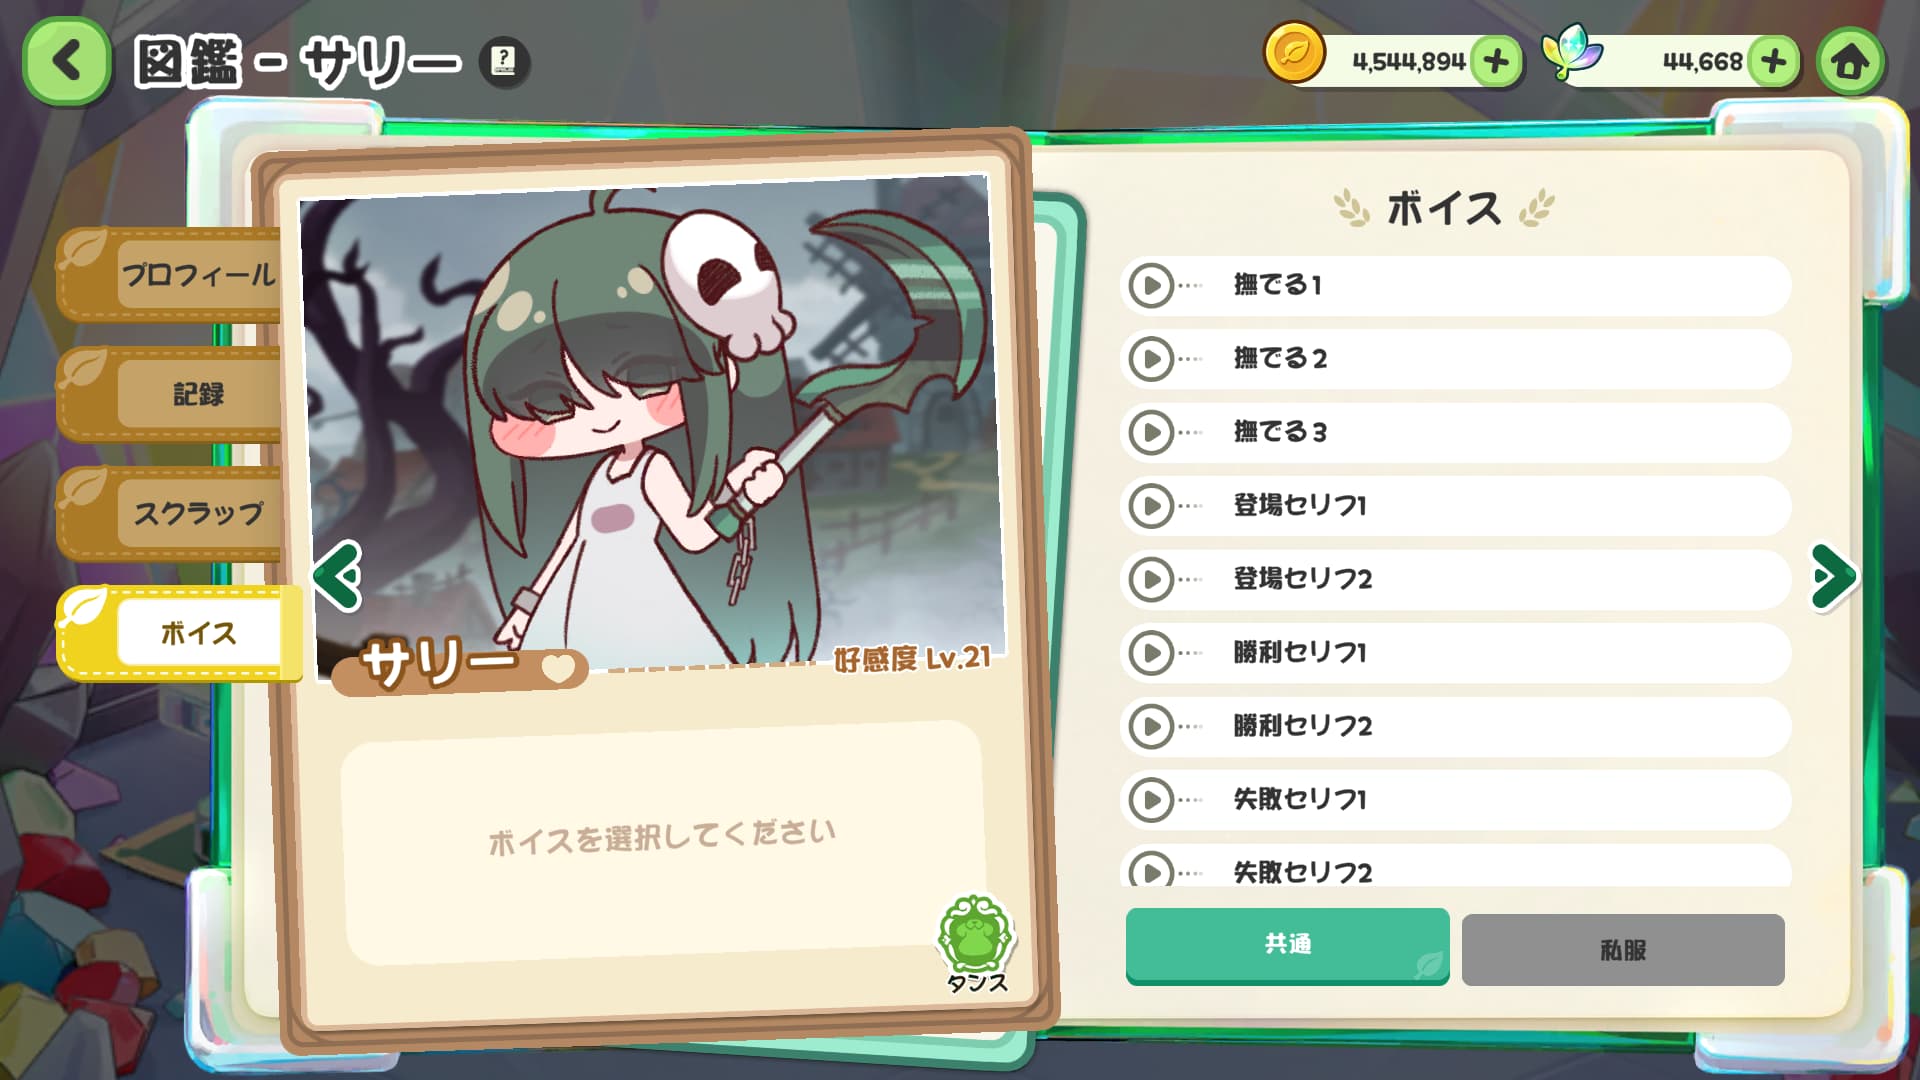Switch to the 私服 voice set
The width and height of the screenshot is (1920, 1080).
[x=1623, y=950]
